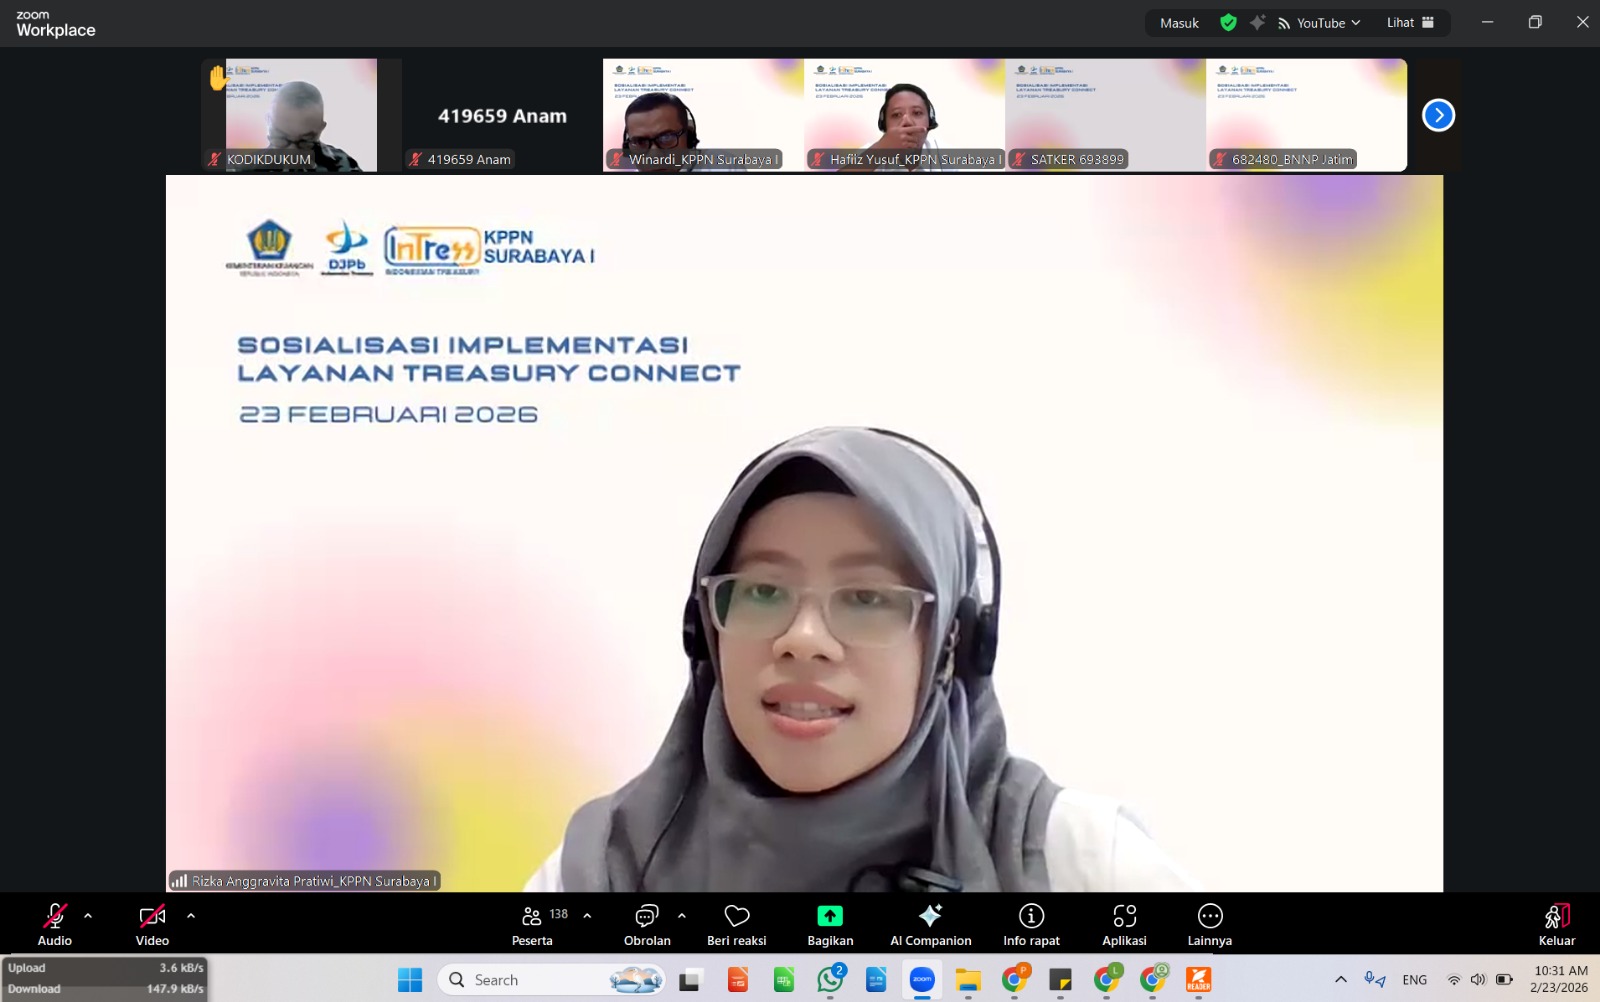Select Winardi_KPPN Surabaya I video thumbnail

click(702, 114)
